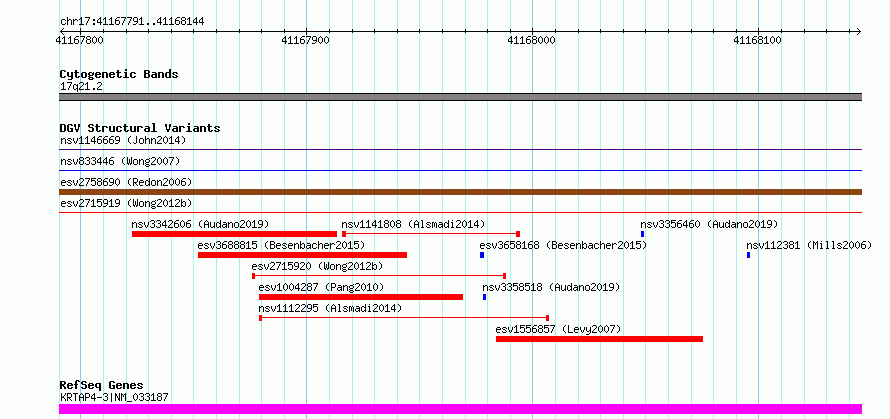
Task: Open the esv3688815 (Besenbacher2015) label
Action: click(x=281, y=245)
